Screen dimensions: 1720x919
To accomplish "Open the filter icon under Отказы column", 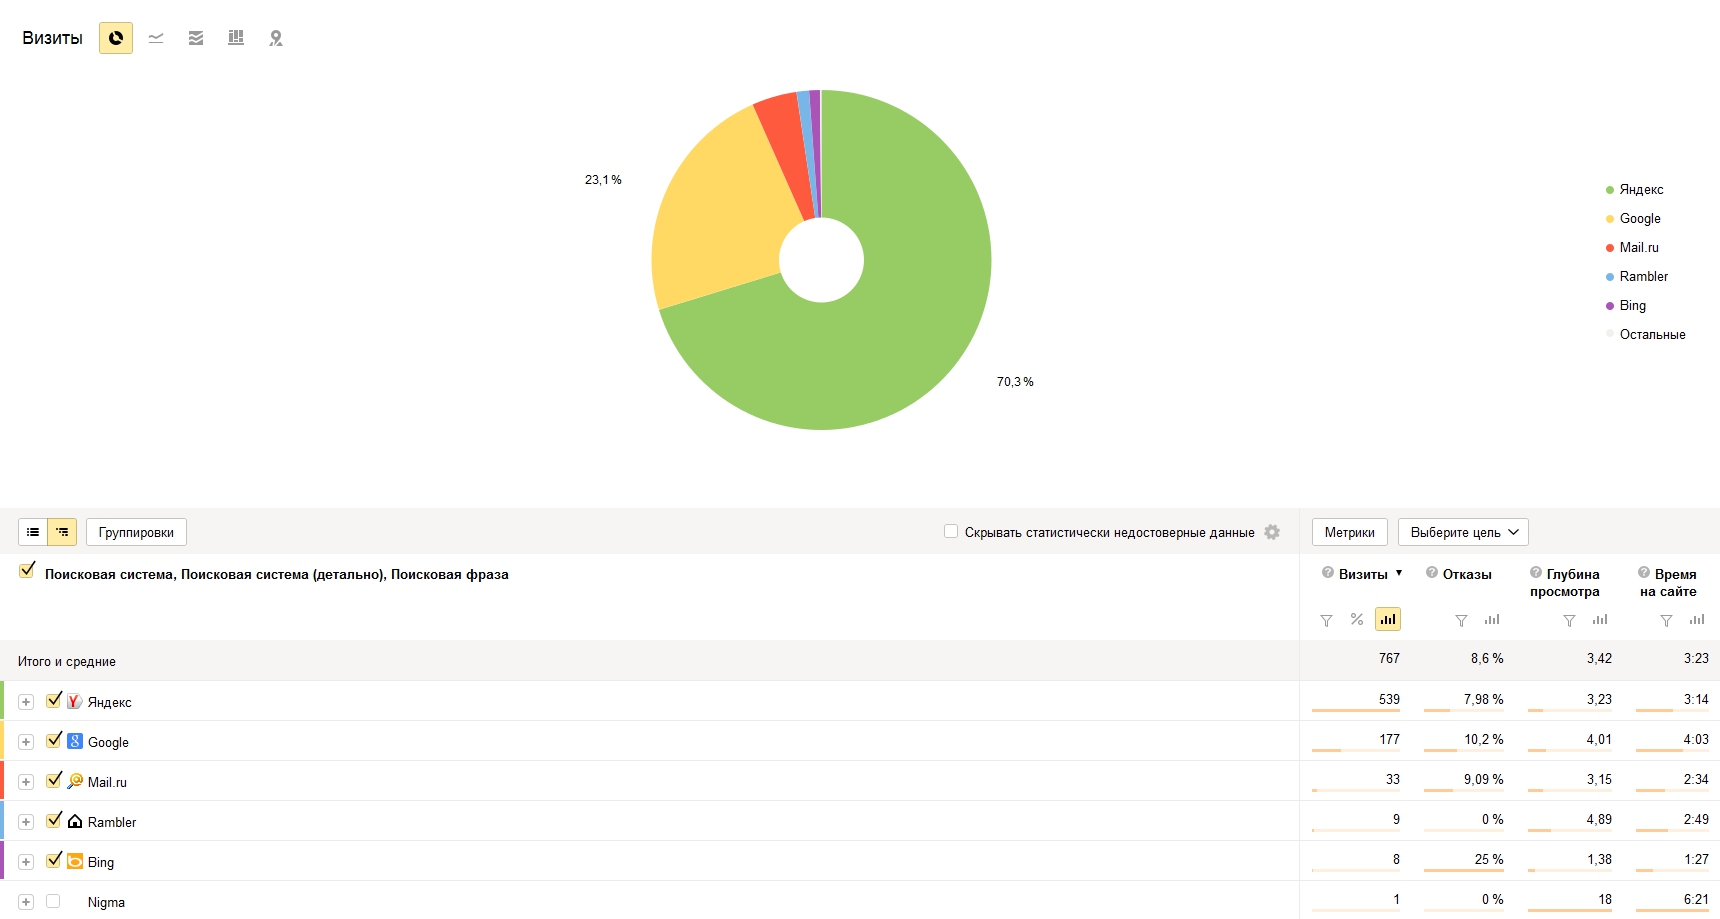I will coord(1461,620).
